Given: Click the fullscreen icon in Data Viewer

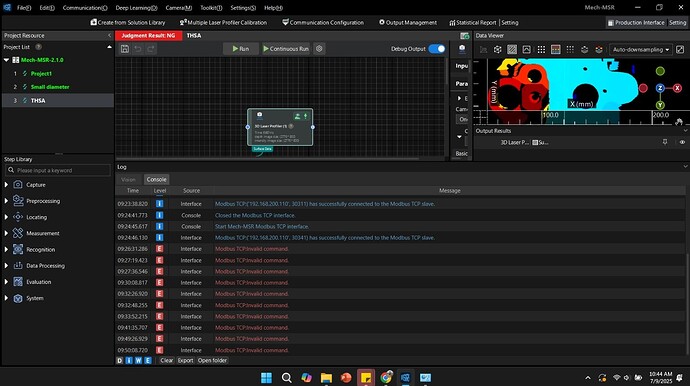Looking at the screenshot, I should [680, 50].
